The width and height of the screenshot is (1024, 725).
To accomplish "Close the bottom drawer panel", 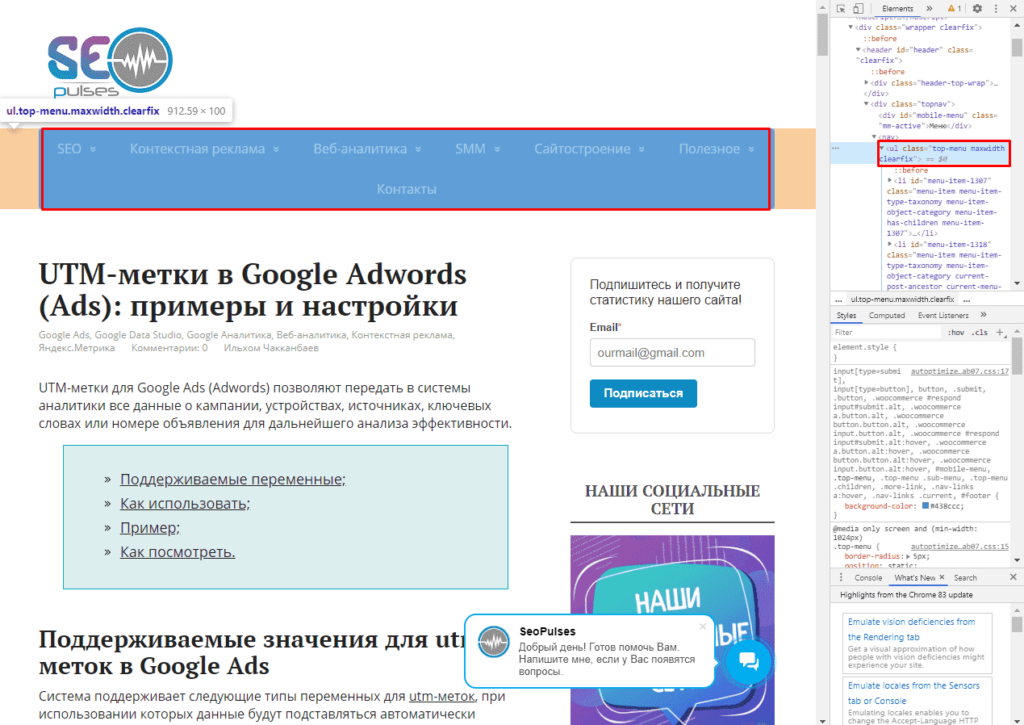I will click(x=1013, y=577).
